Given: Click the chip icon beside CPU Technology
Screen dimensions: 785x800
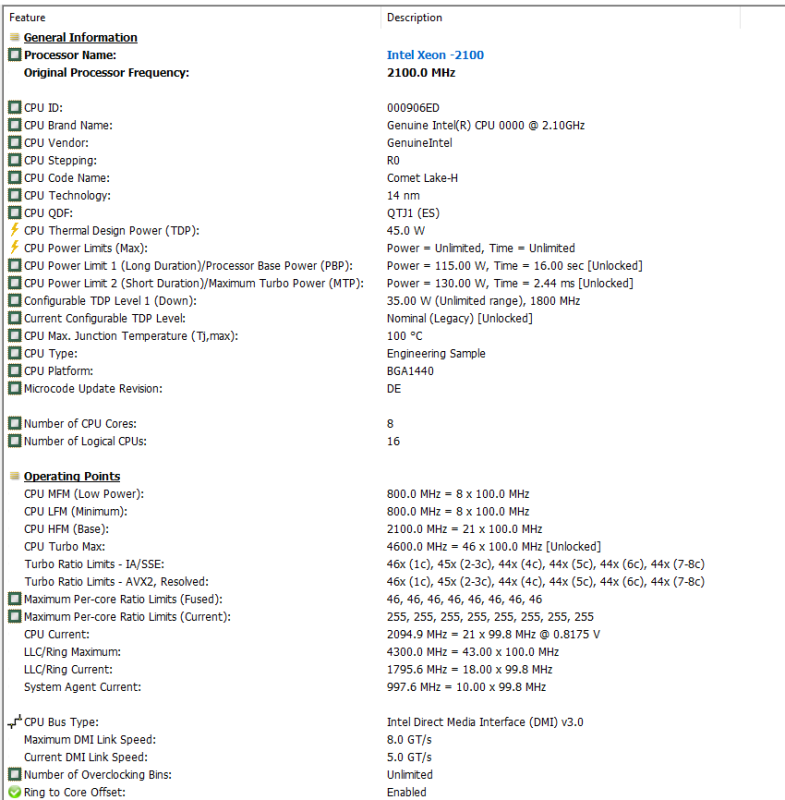Looking at the screenshot, I should click(x=15, y=195).
